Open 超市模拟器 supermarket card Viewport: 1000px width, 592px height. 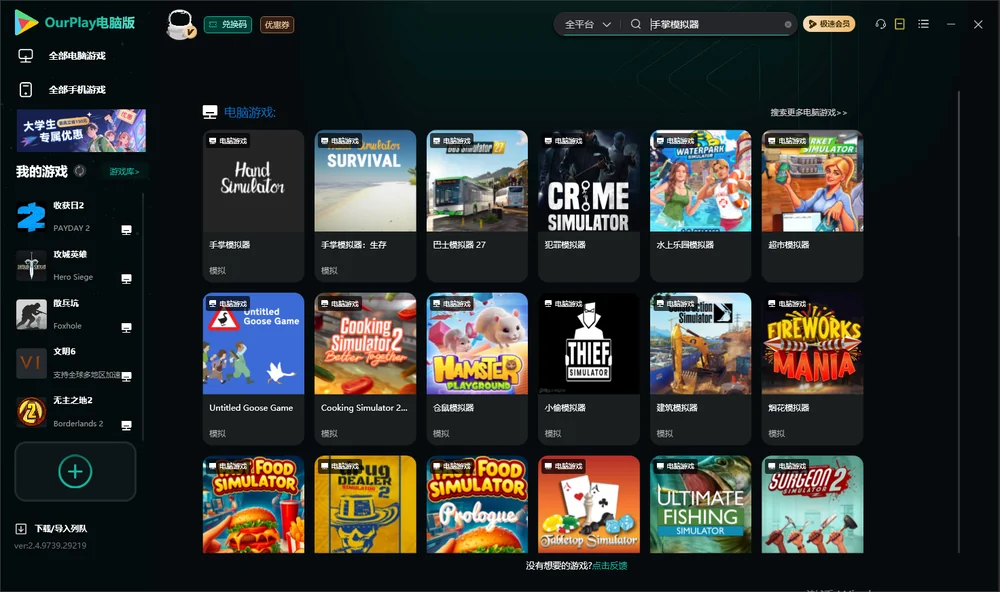pos(812,205)
